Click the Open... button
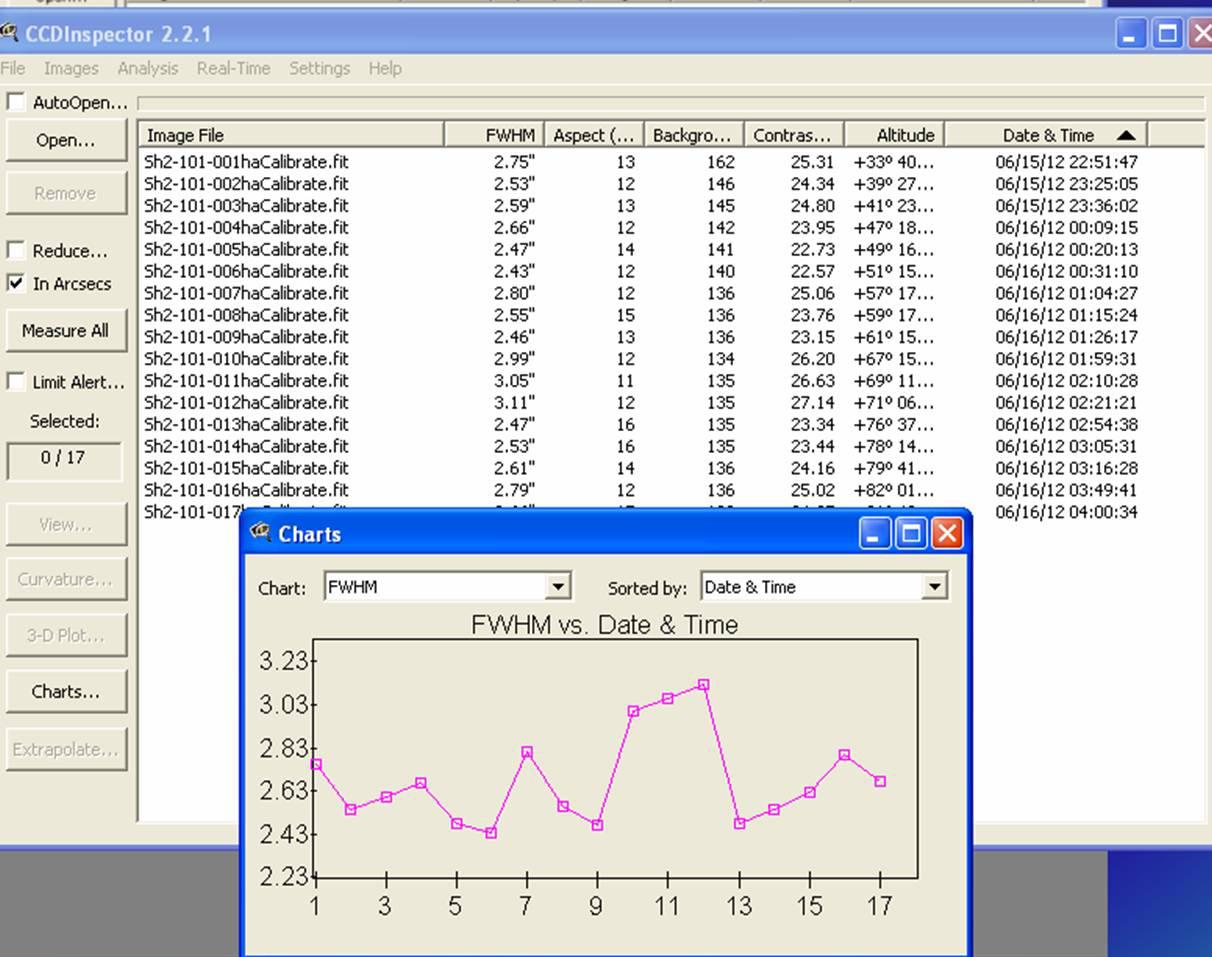 (x=66, y=140)
